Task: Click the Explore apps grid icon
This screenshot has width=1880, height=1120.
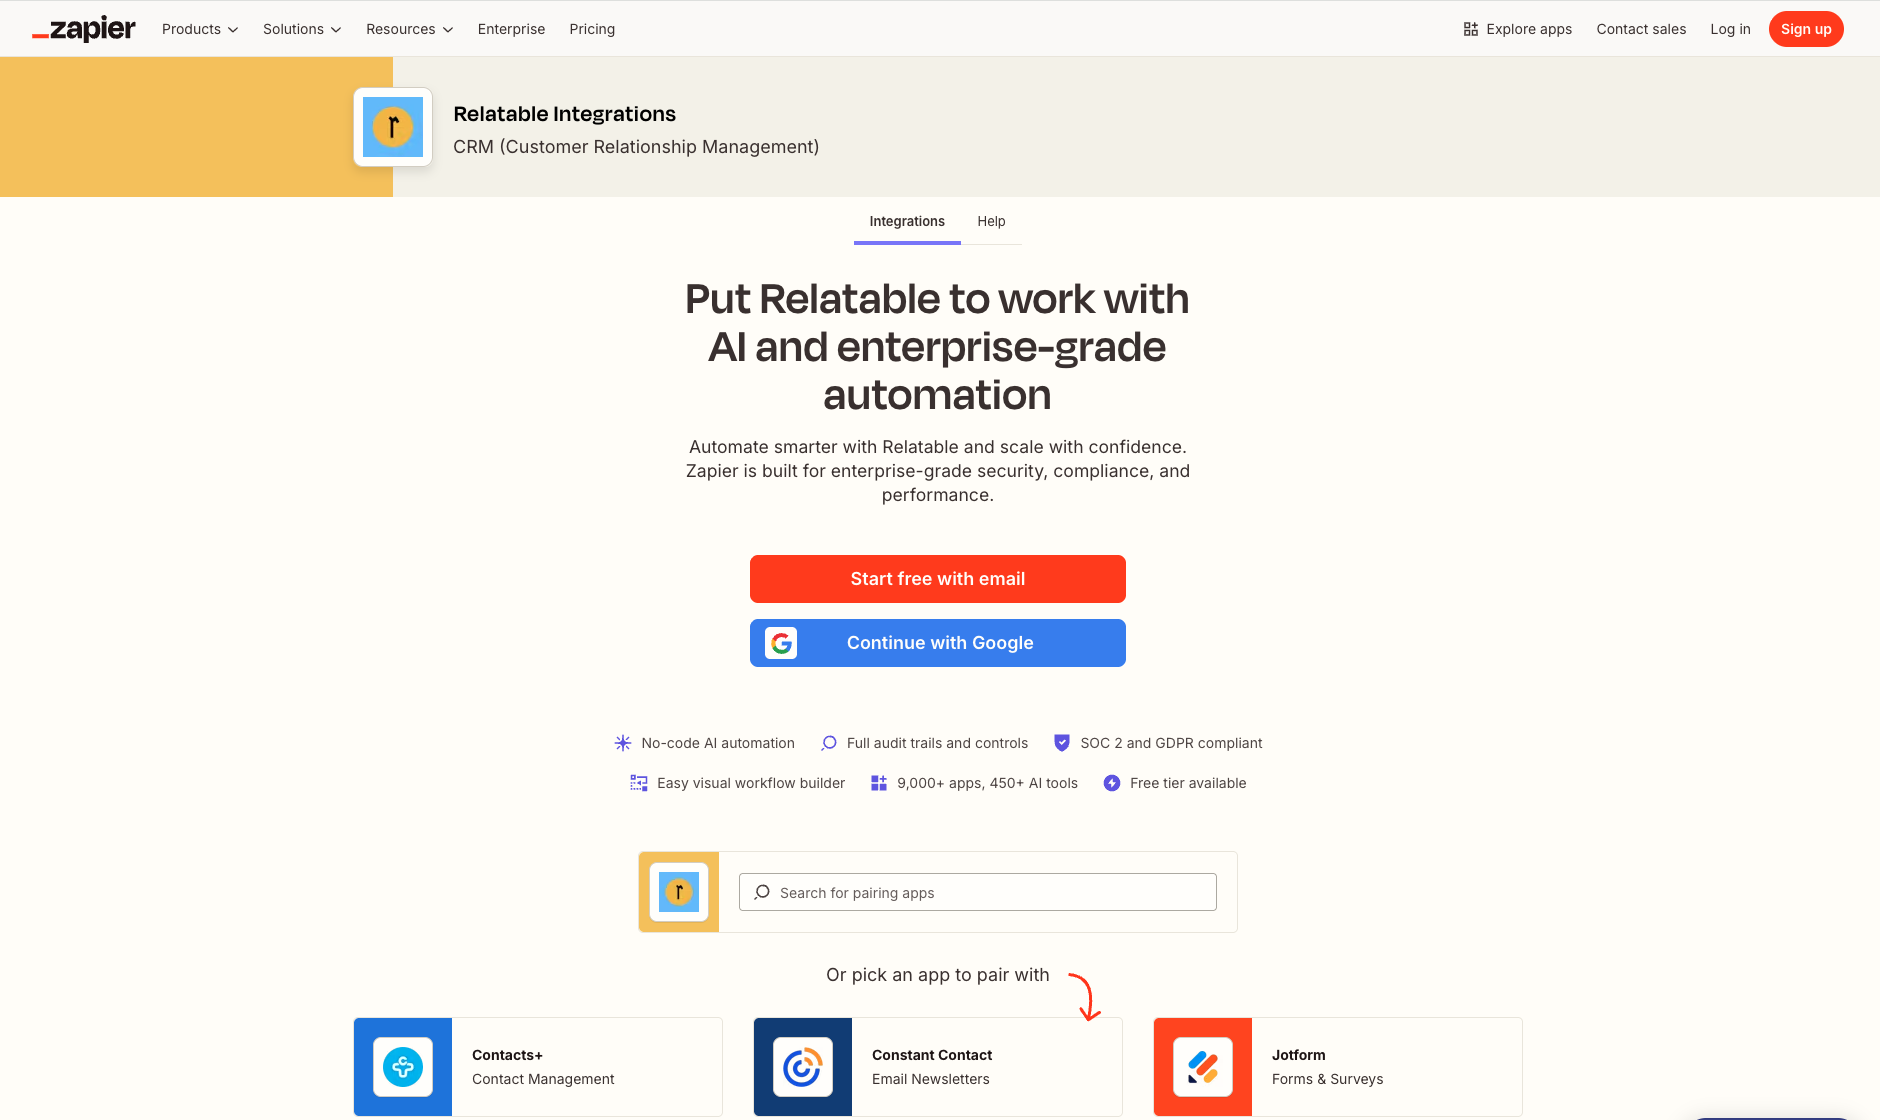Action: (x=1470, y=29)
